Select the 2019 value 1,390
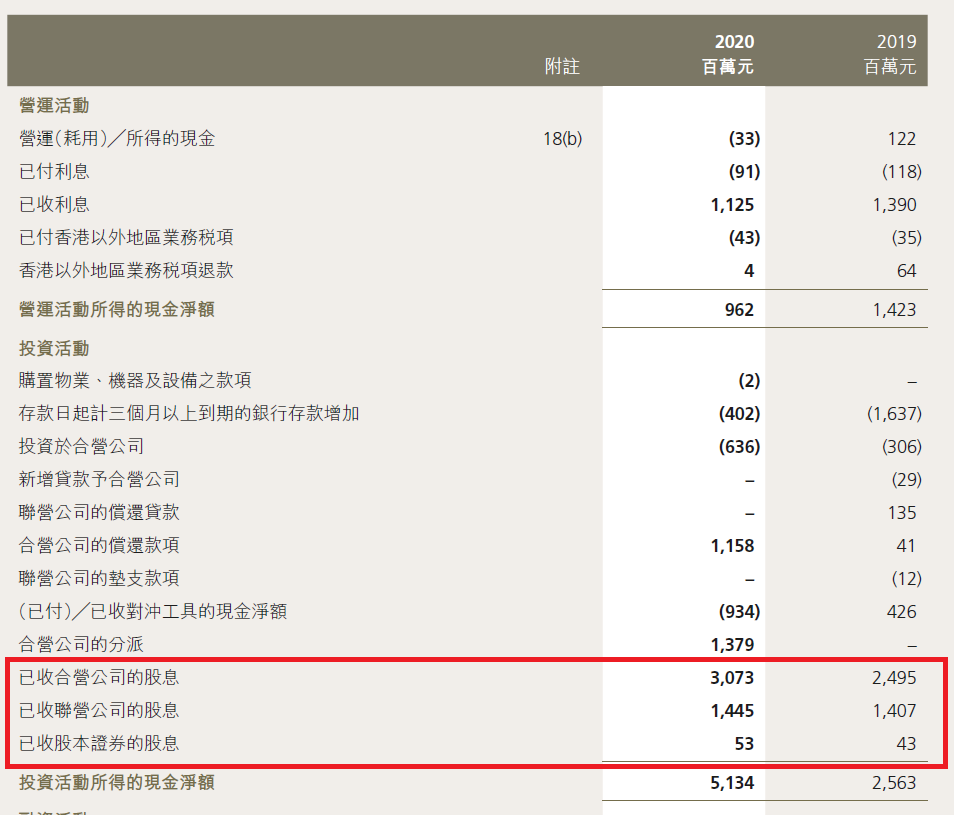The height and width of the screenshot is (815, 954). (894, 204)
